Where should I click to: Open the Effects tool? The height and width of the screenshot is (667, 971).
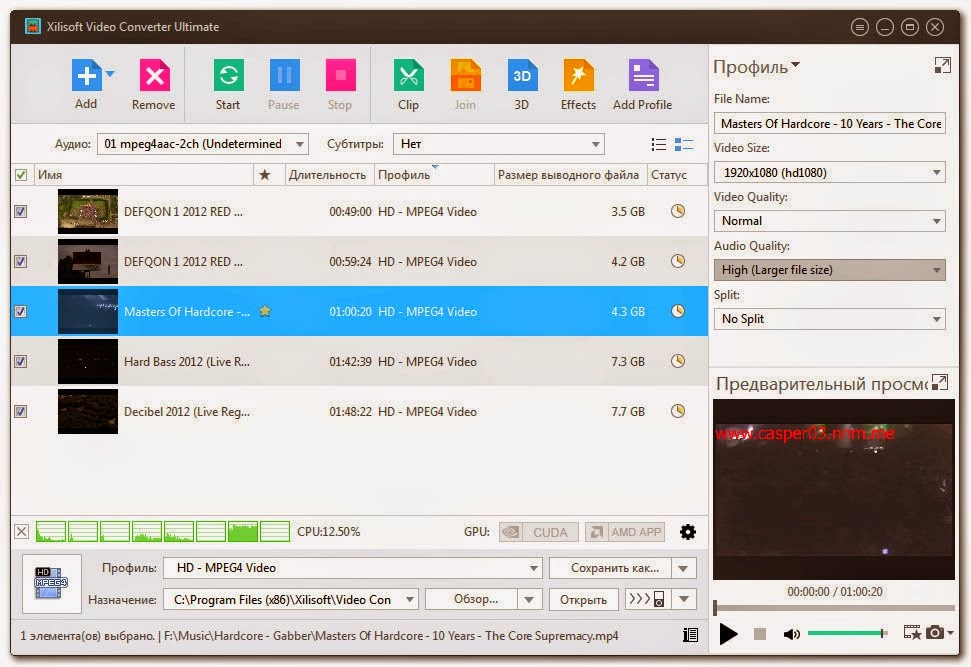578,76
